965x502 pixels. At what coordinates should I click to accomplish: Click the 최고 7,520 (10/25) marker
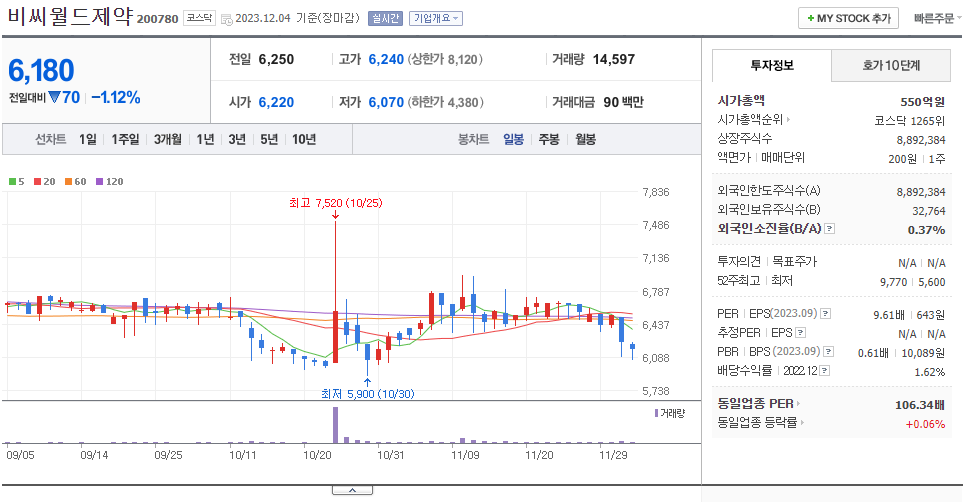coord(335,203)
